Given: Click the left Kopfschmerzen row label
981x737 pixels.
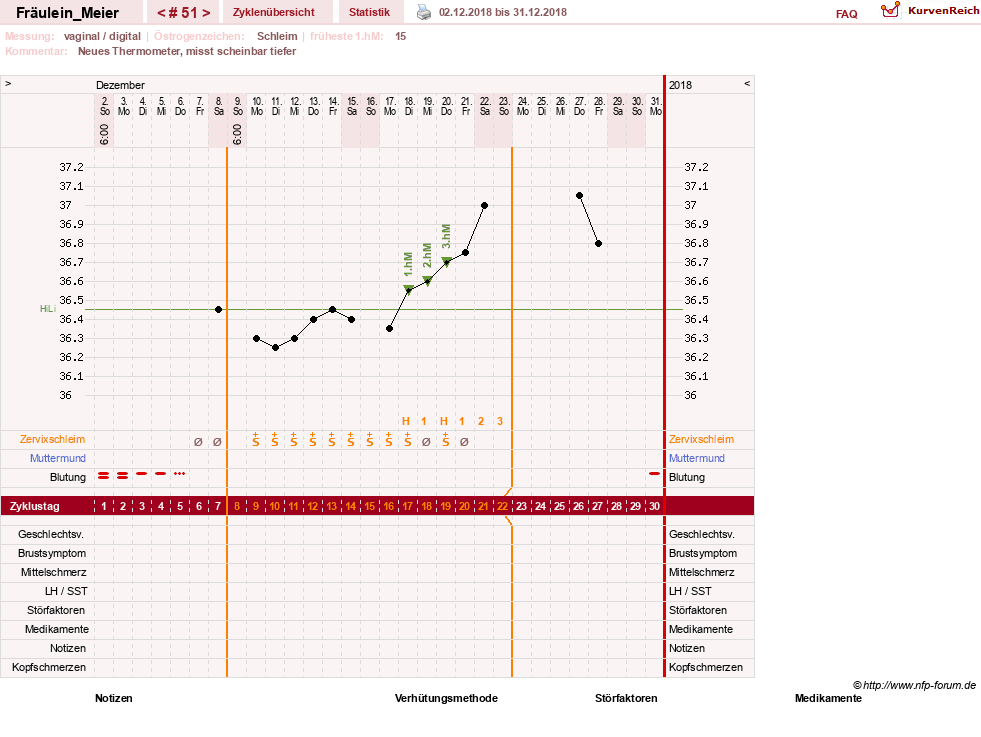Looking at the screenshot, I should (49, 667).
